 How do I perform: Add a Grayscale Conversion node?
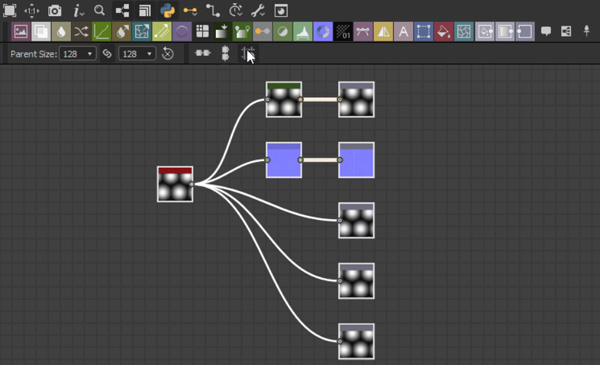262,32
